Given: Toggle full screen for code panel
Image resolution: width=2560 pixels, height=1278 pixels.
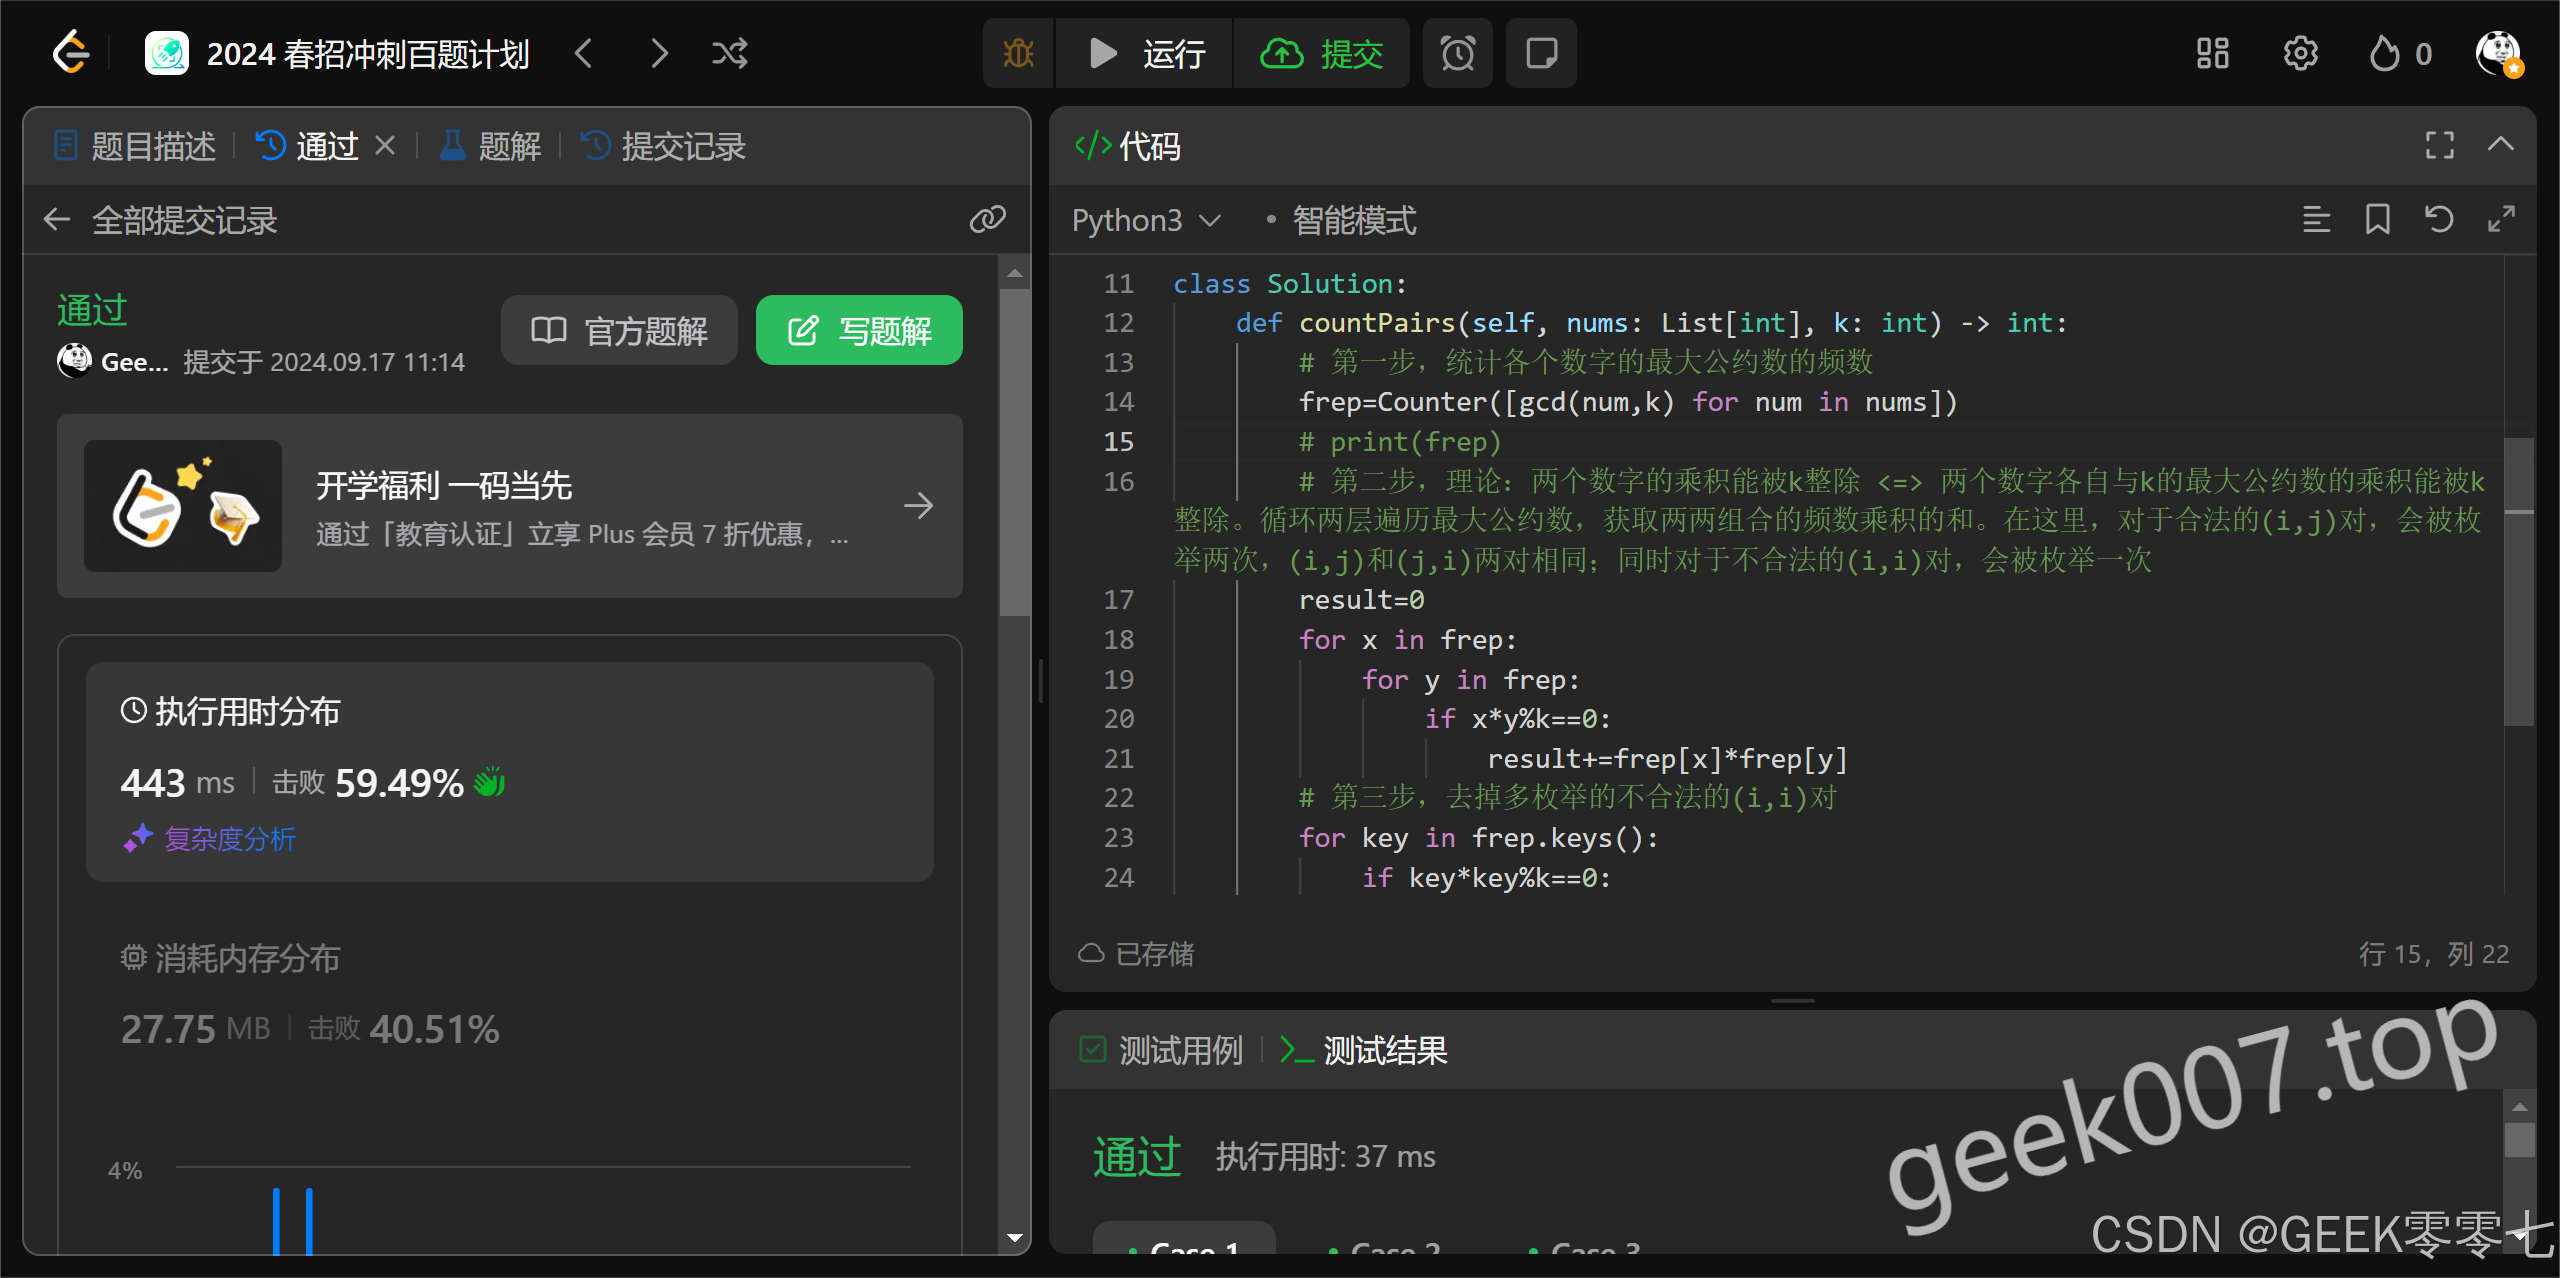Looking at the screenshot, I should [2439, 145].
